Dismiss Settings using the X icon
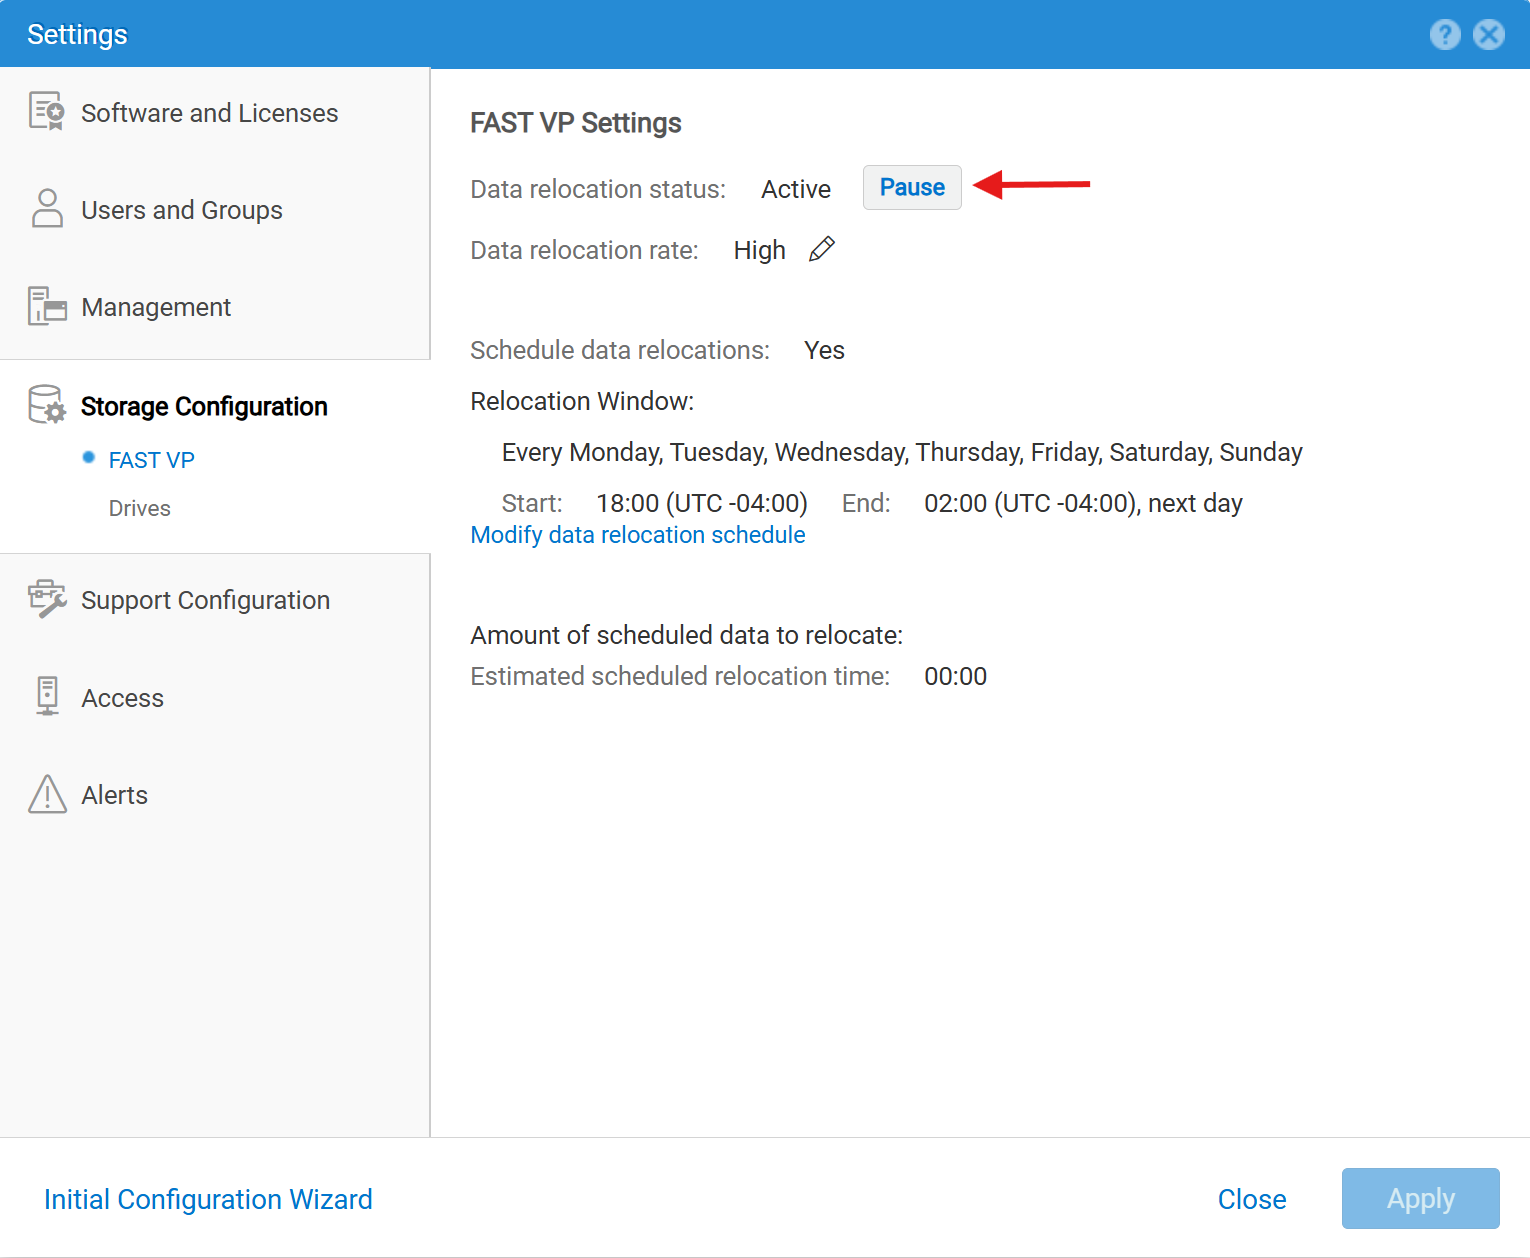1530x1258 pixels. pos(1489,34)
